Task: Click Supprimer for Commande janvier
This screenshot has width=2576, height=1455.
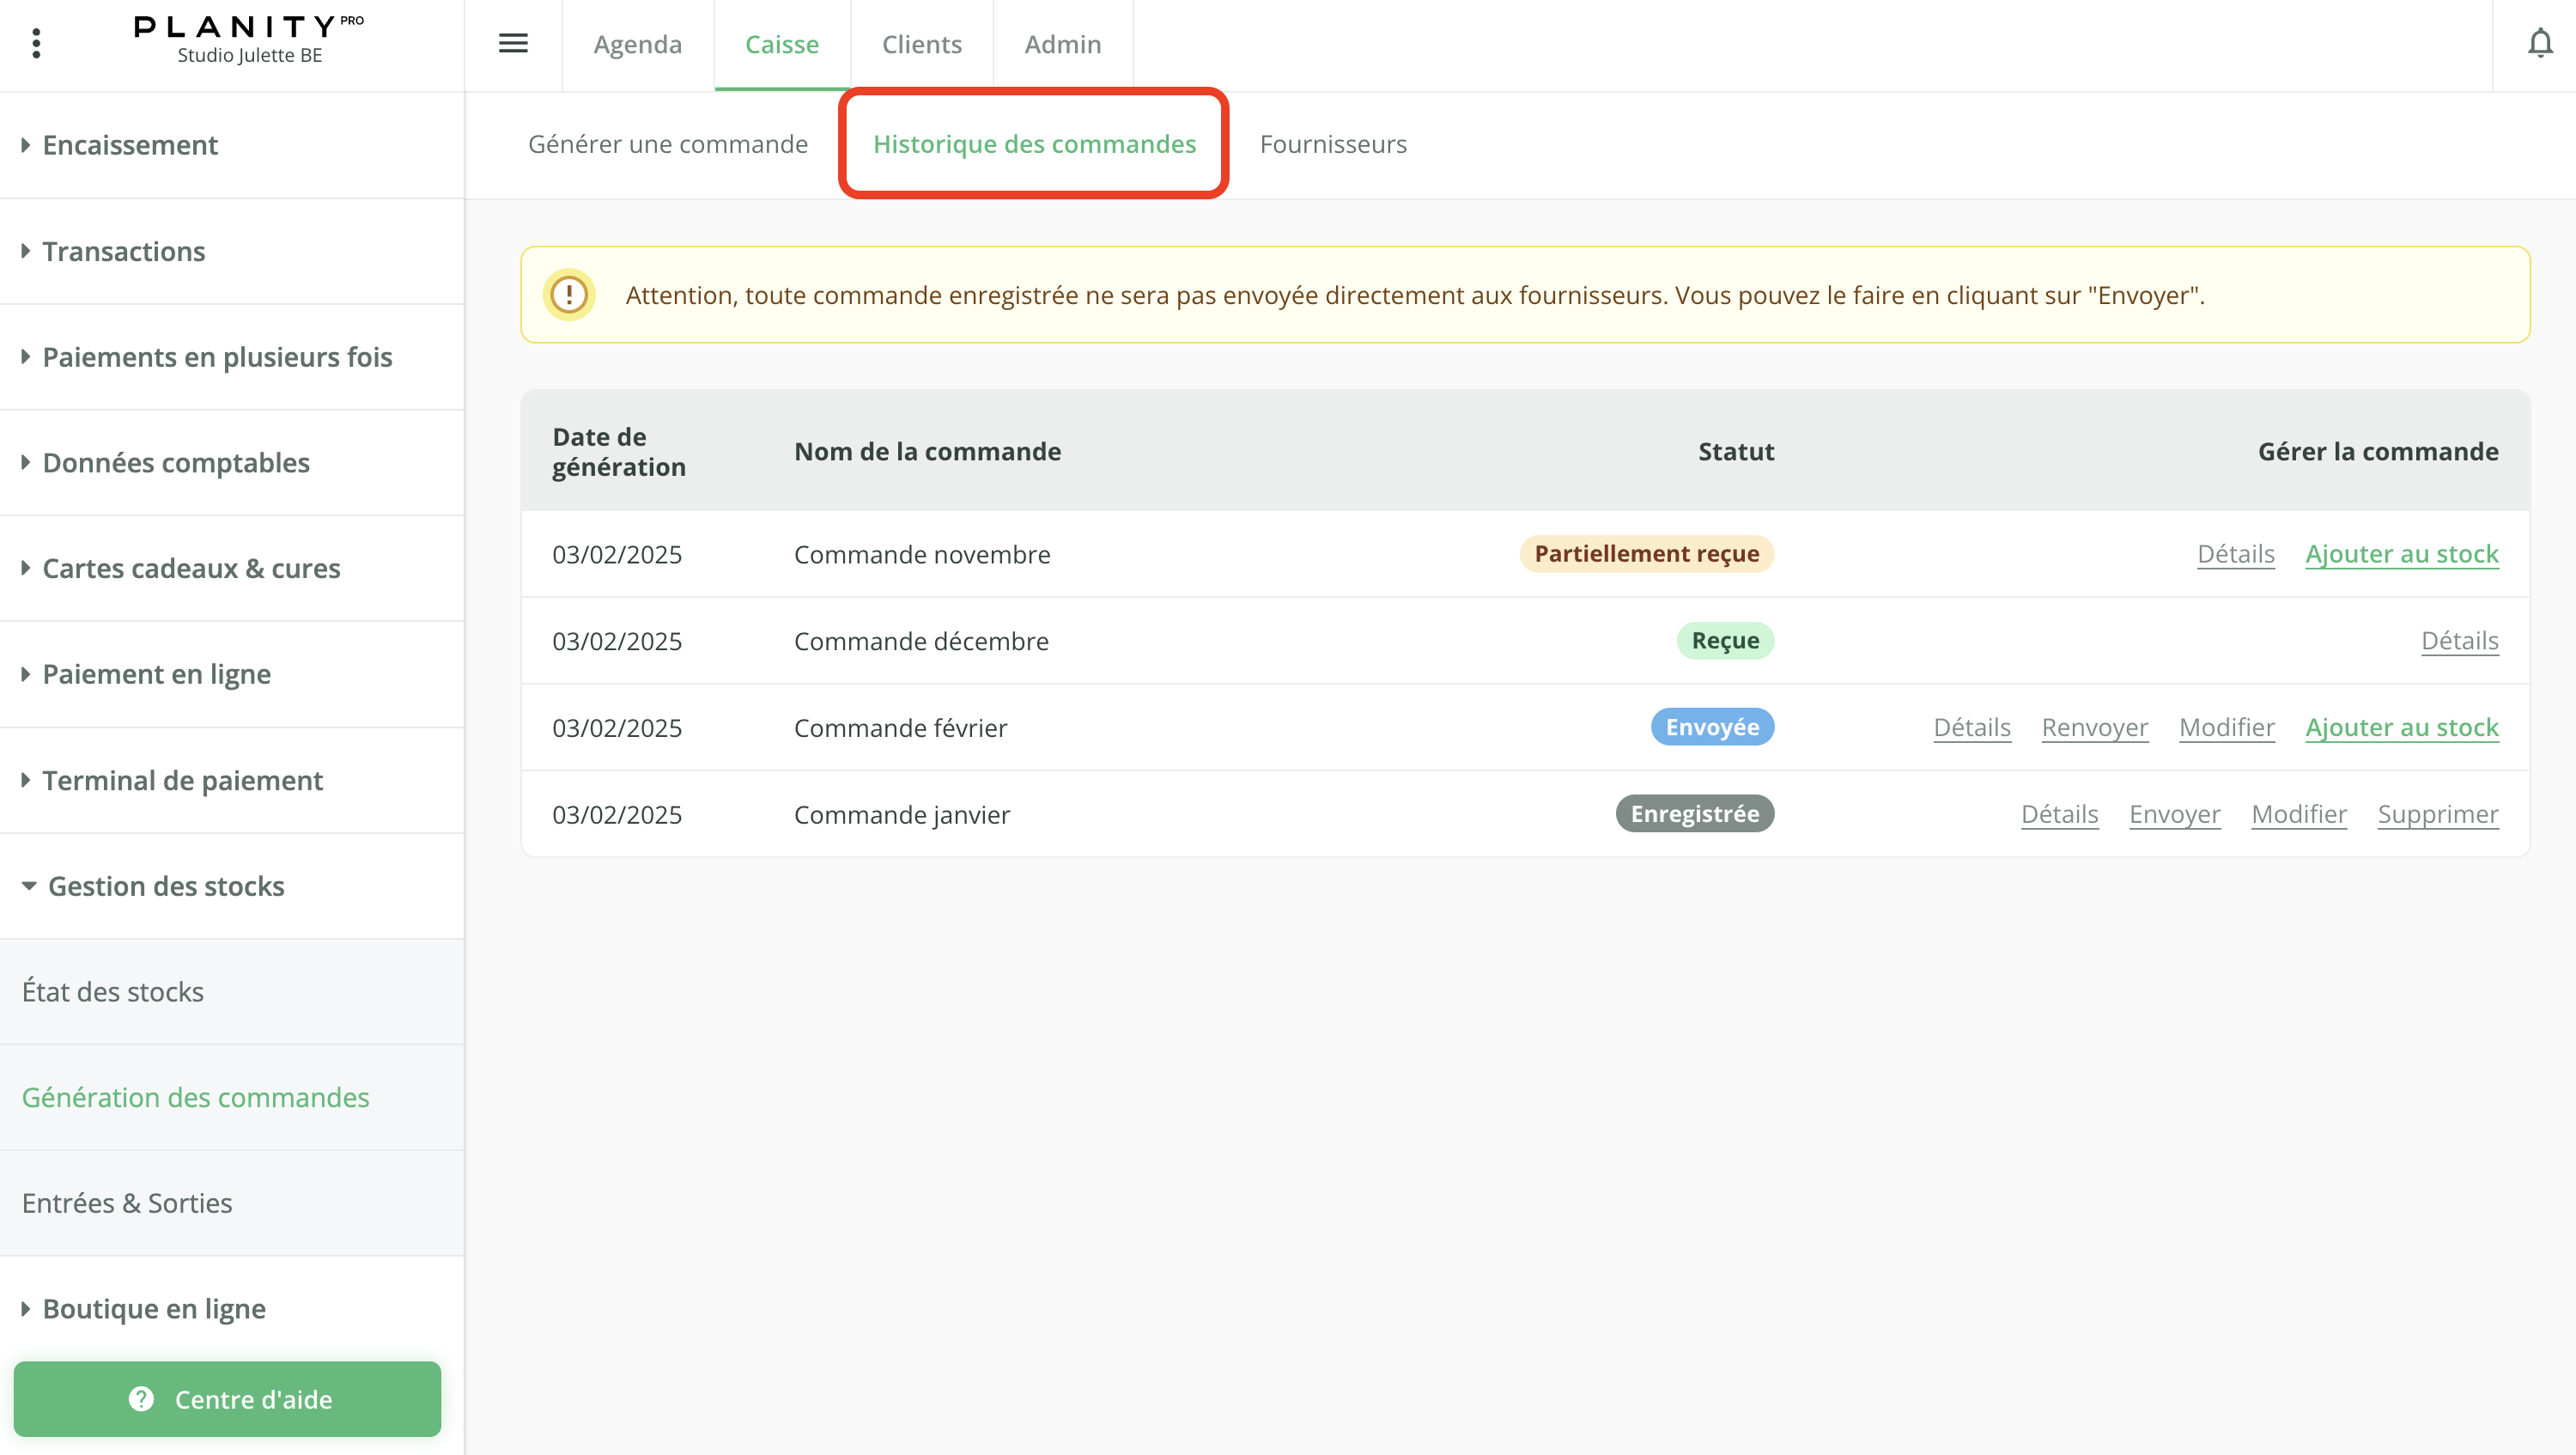Action: coord(2437,814)
